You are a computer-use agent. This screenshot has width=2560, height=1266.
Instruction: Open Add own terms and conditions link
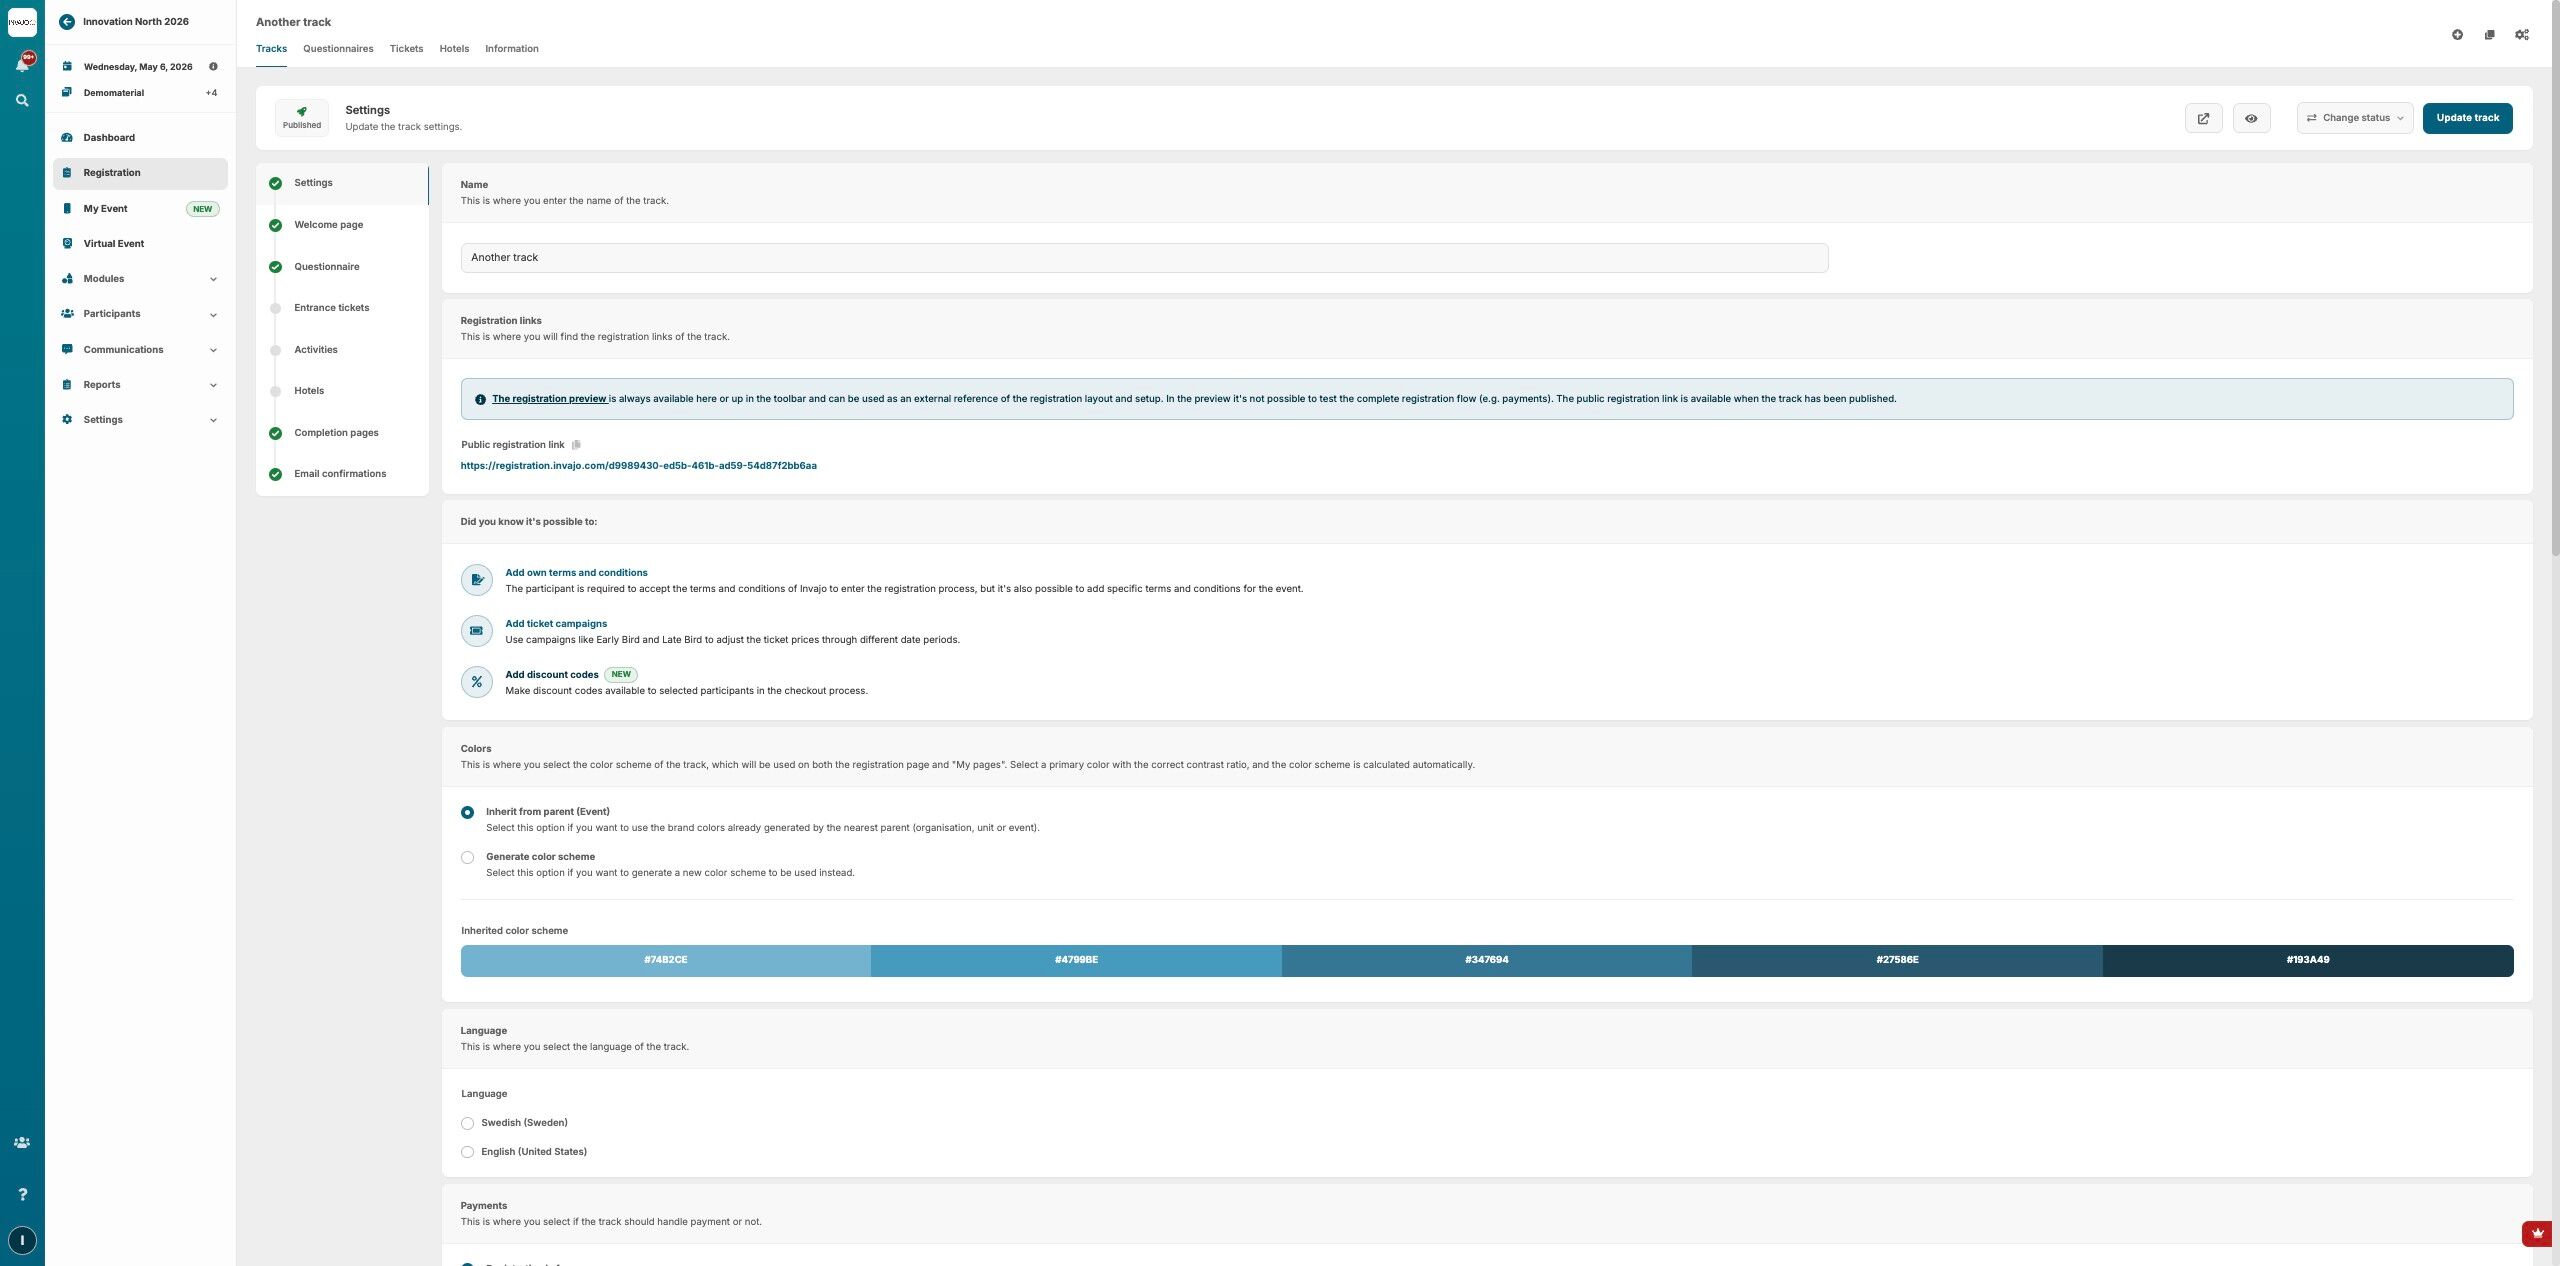[x=576, y=573]
